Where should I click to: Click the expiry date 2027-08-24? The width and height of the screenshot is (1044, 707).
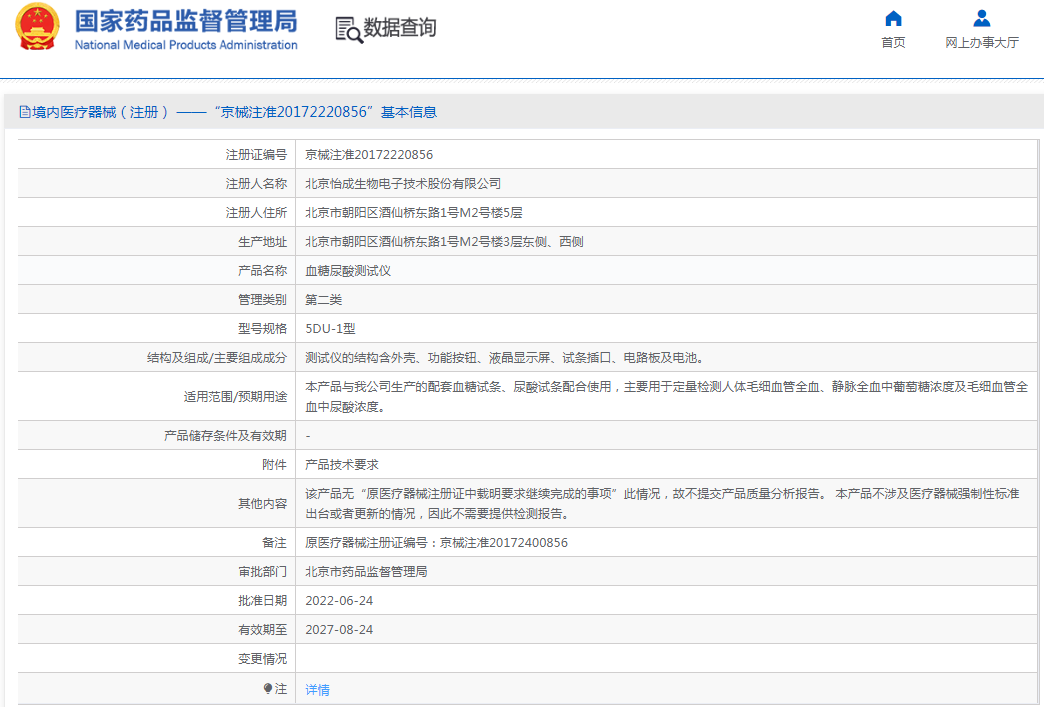pyautogui.click(x=339, y=630)
